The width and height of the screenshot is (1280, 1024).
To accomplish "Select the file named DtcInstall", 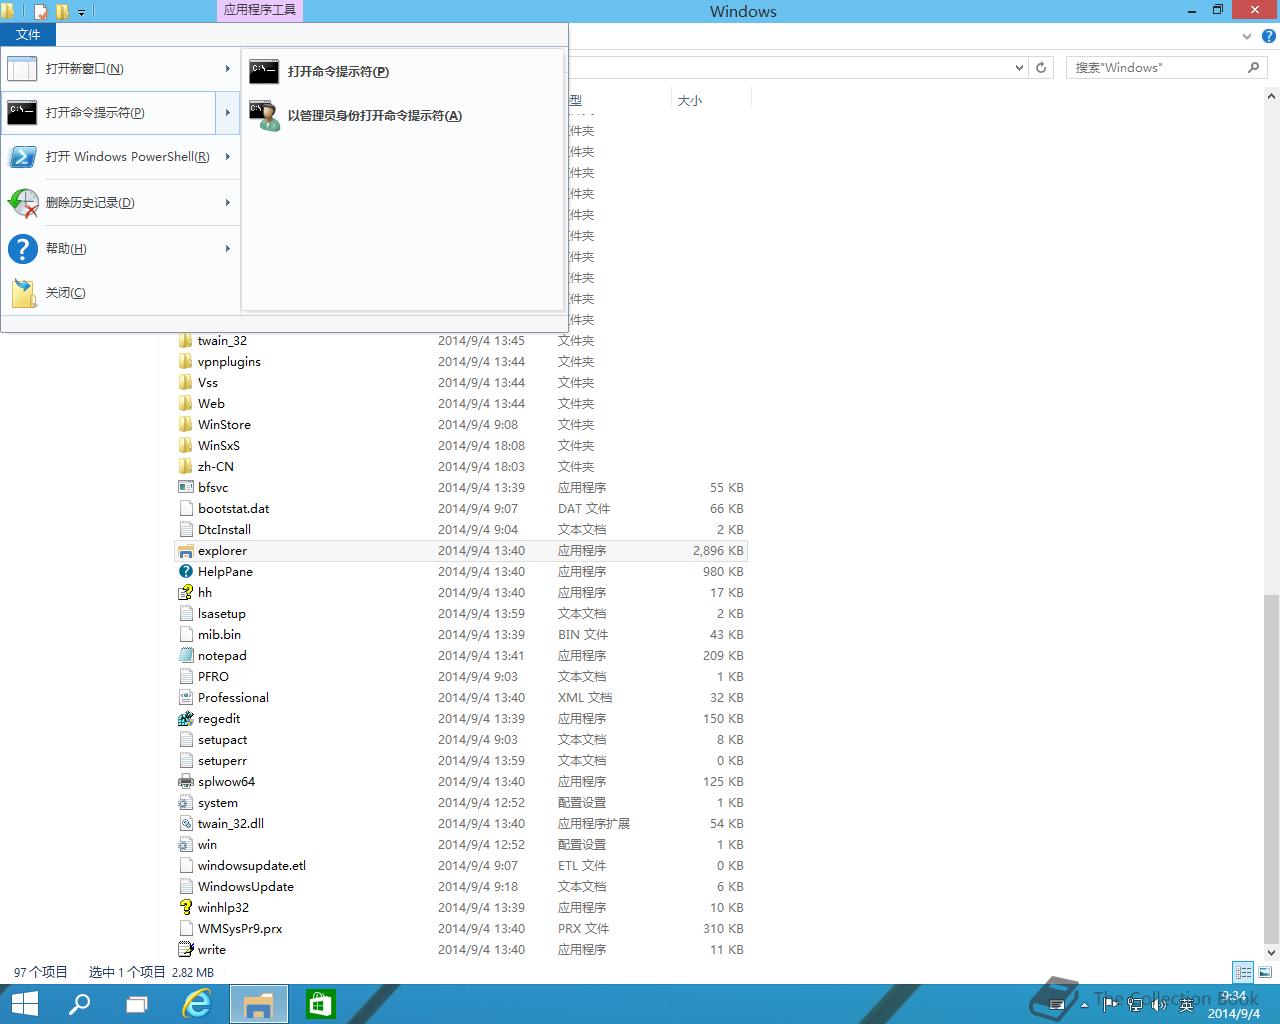I will (224, 530).
